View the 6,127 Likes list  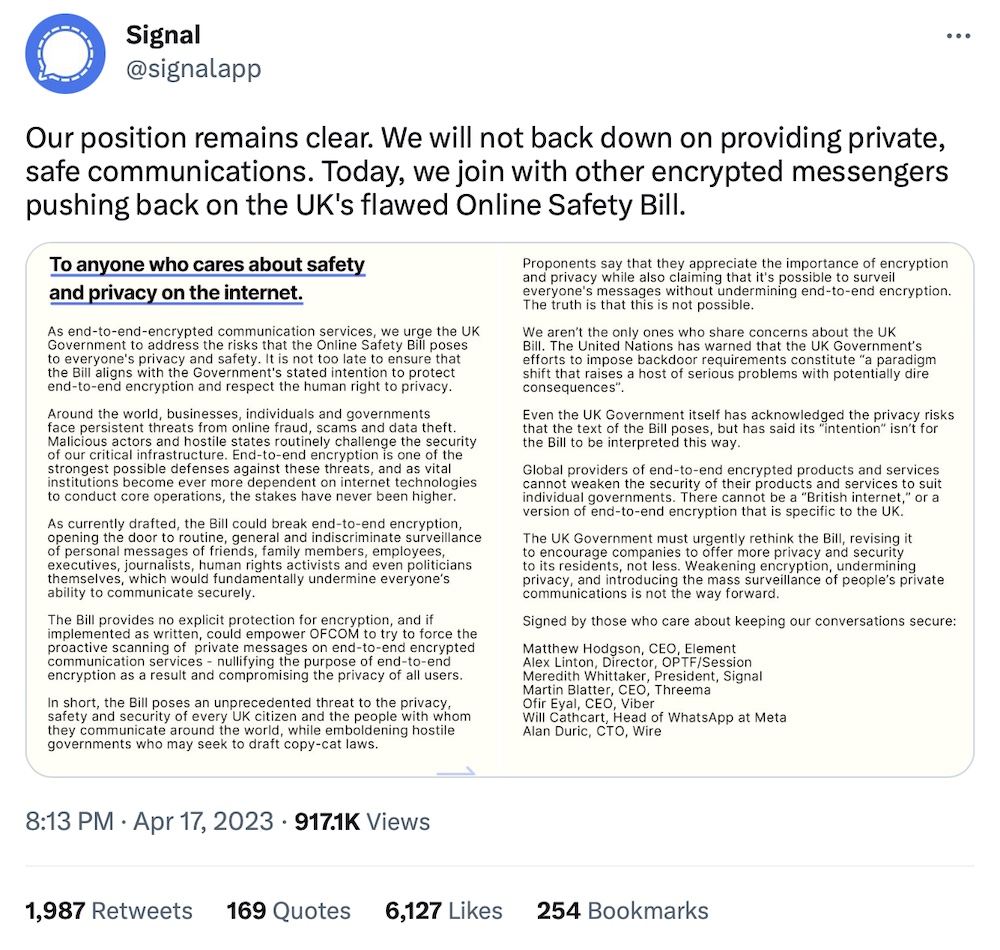pos(443,911)
